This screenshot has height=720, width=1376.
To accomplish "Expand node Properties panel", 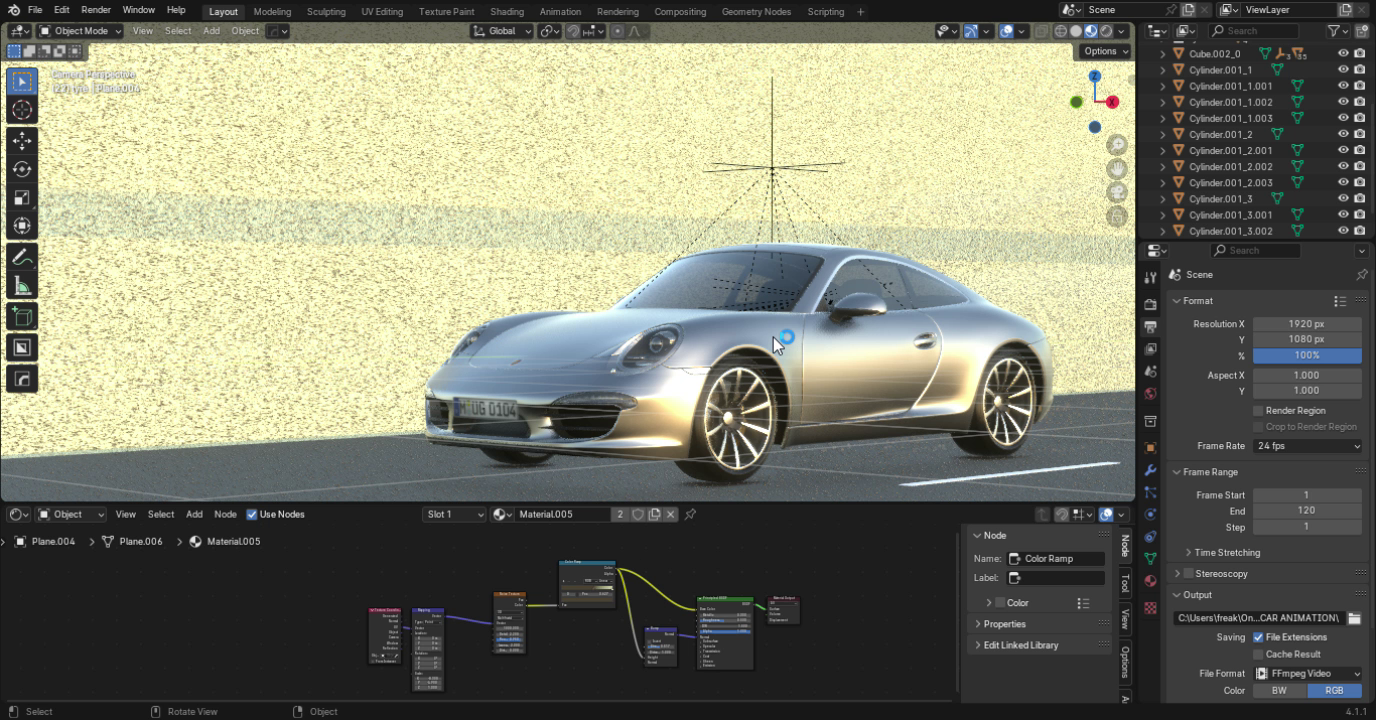I will [1004, 624].
